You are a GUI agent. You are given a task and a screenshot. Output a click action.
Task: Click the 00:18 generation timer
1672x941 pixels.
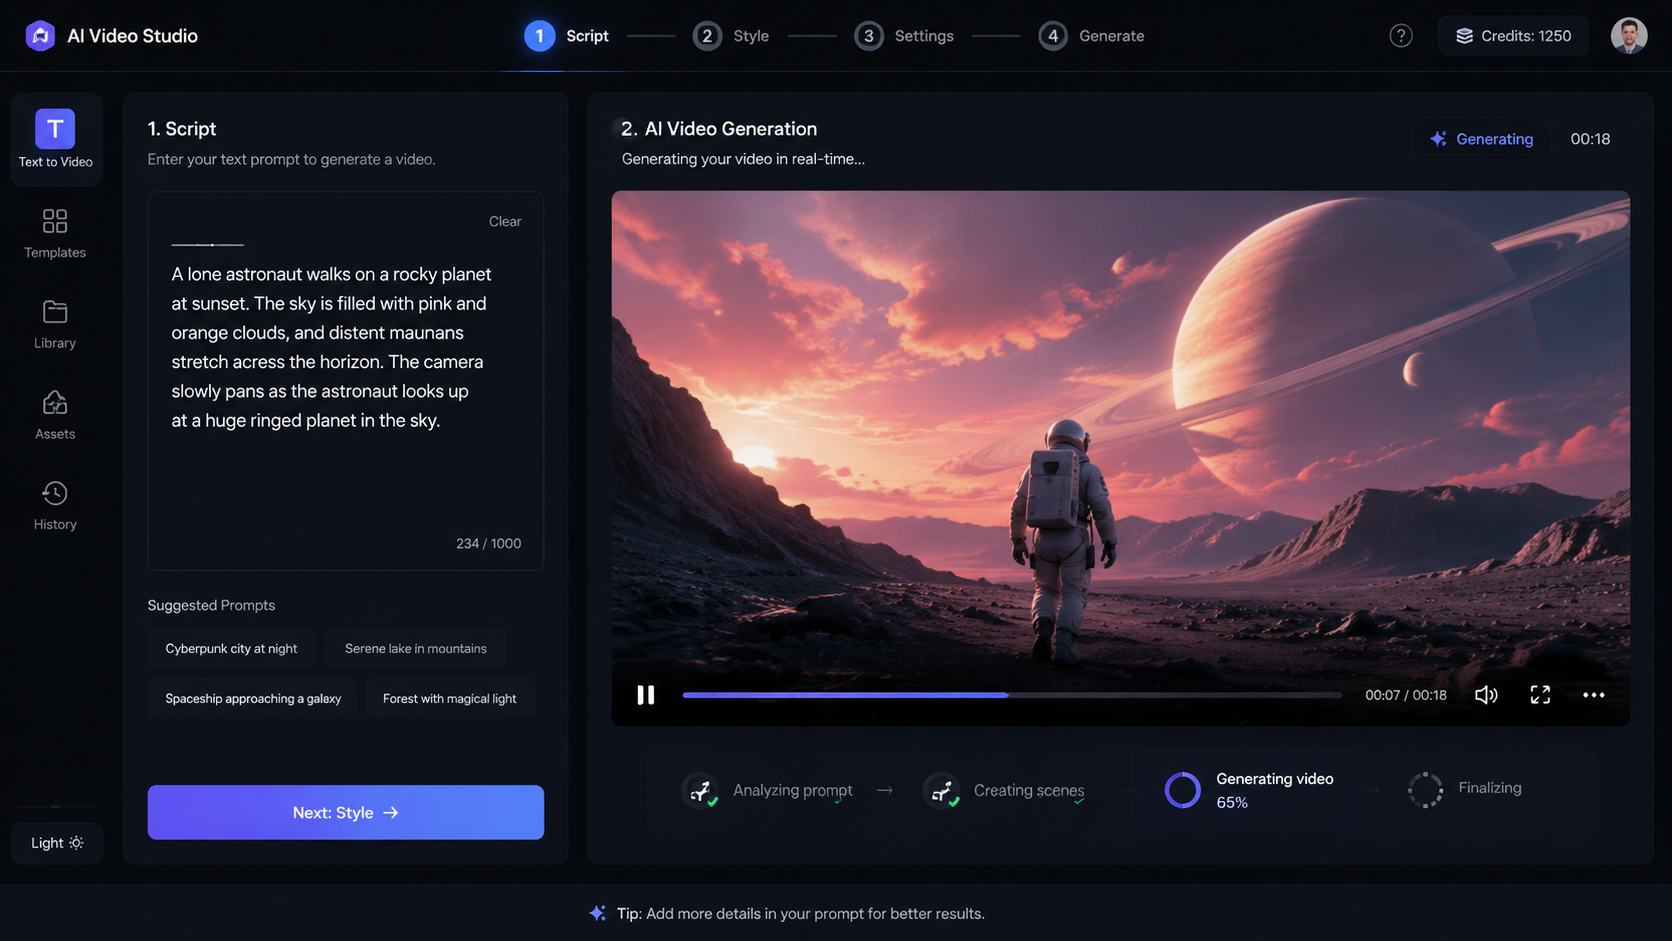click(1590, 139)
